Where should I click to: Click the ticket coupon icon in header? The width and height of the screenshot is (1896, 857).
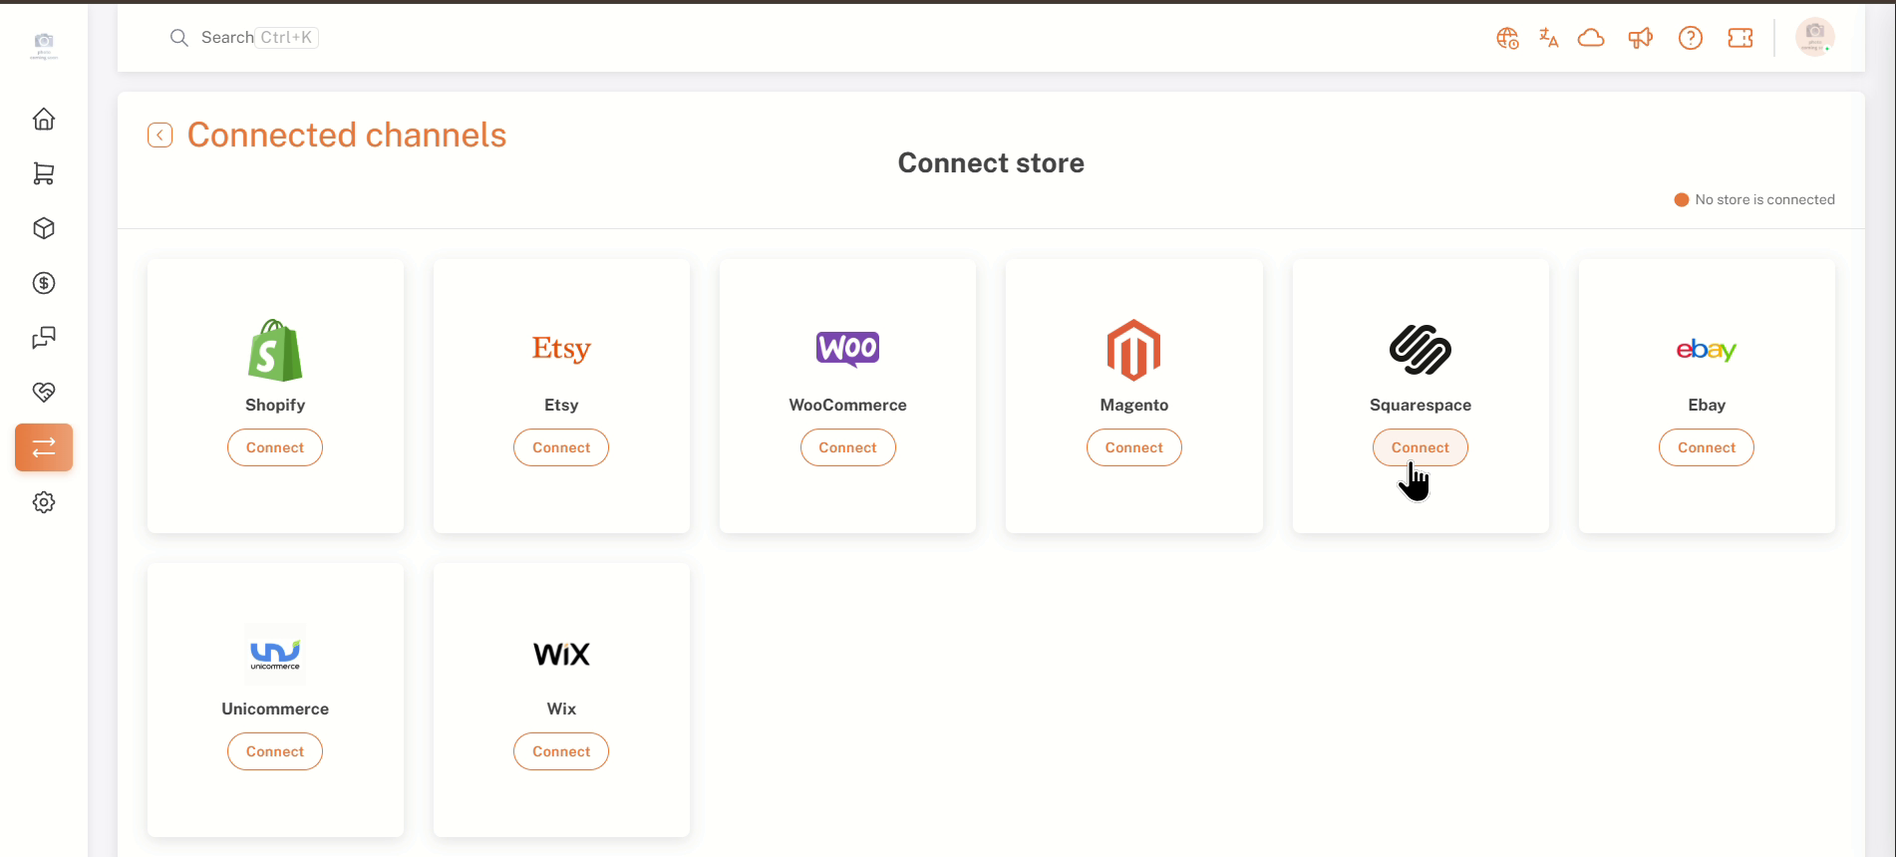coord(1740,38)
